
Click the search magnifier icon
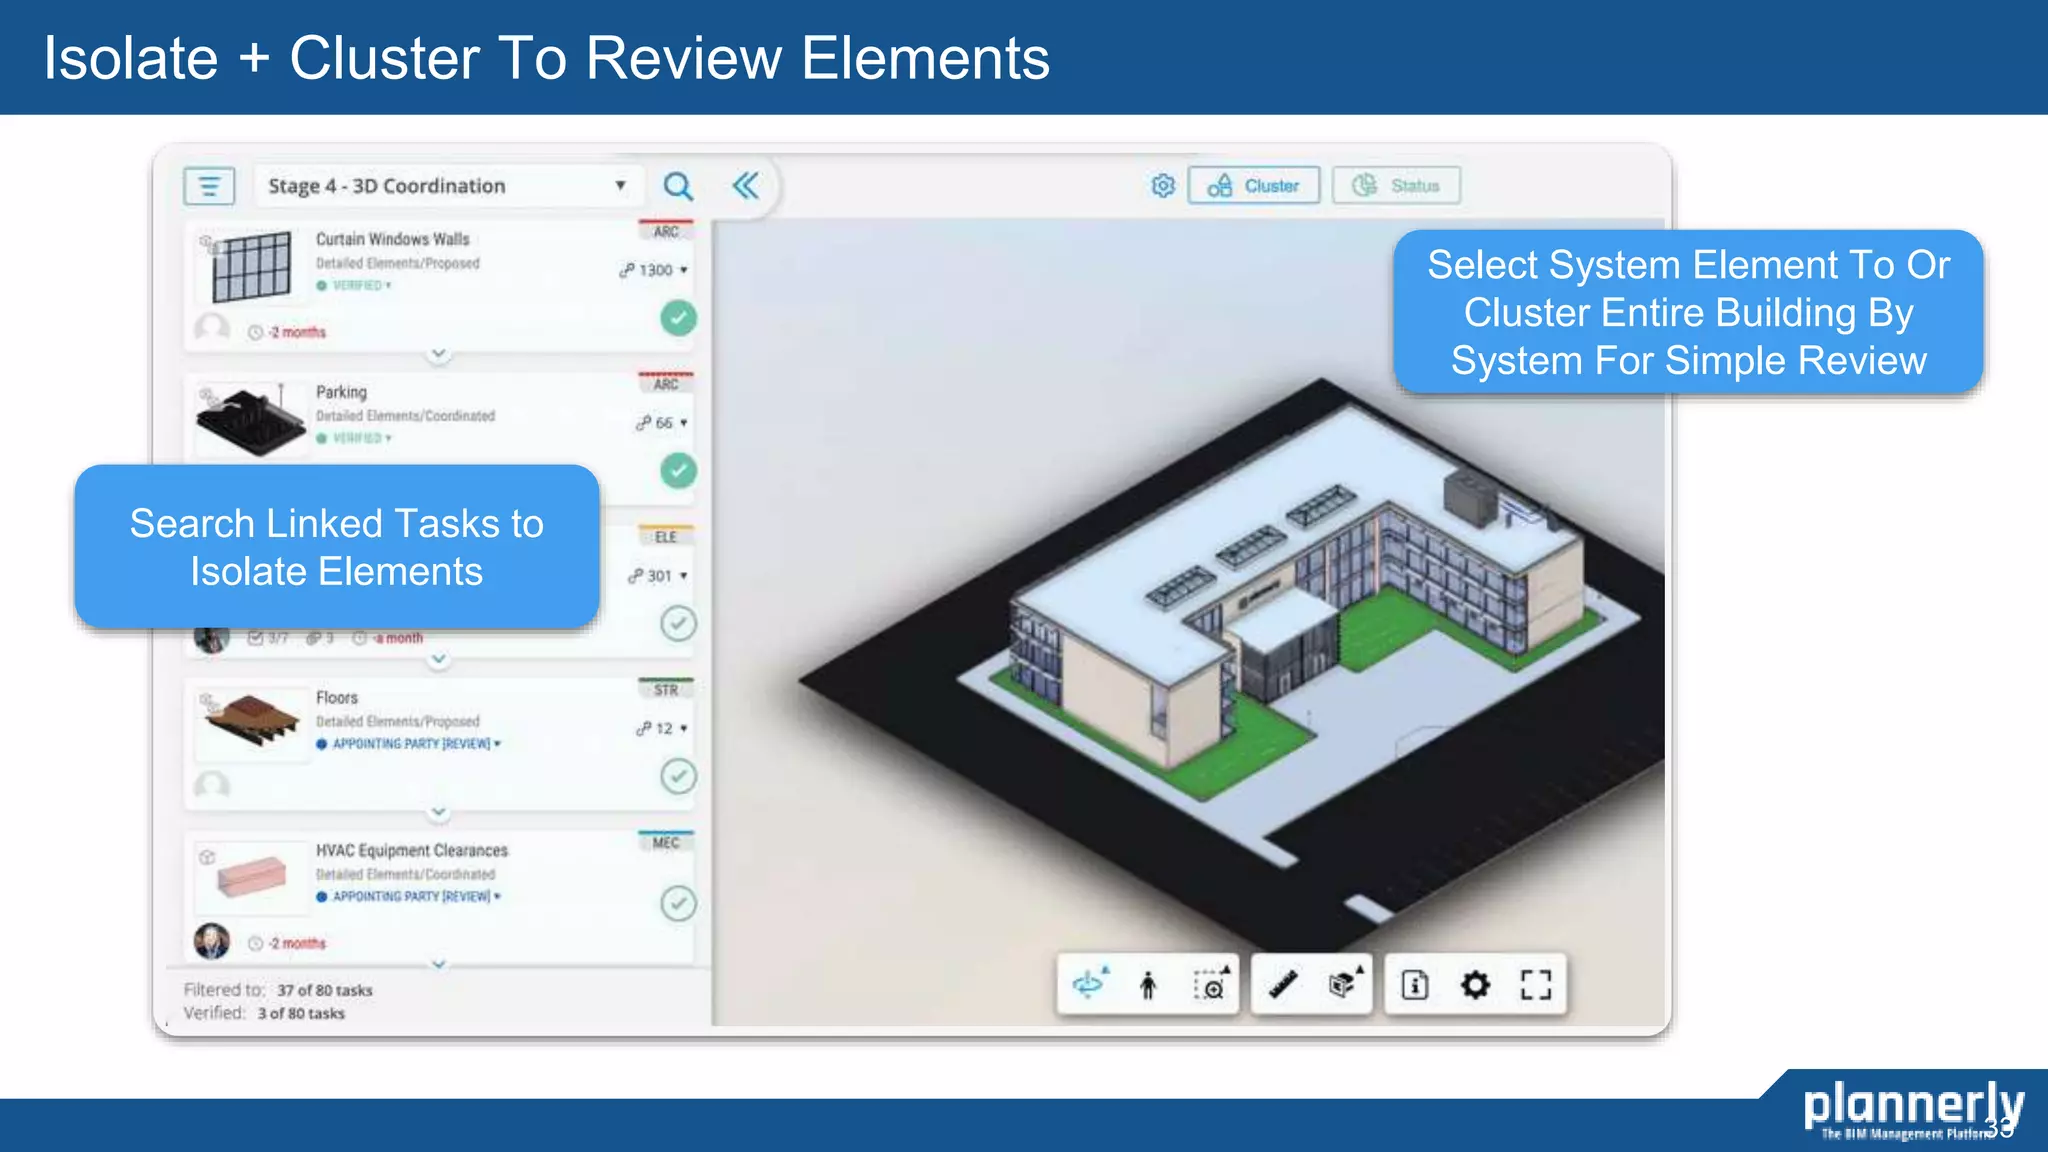click(x=678, y=186)
